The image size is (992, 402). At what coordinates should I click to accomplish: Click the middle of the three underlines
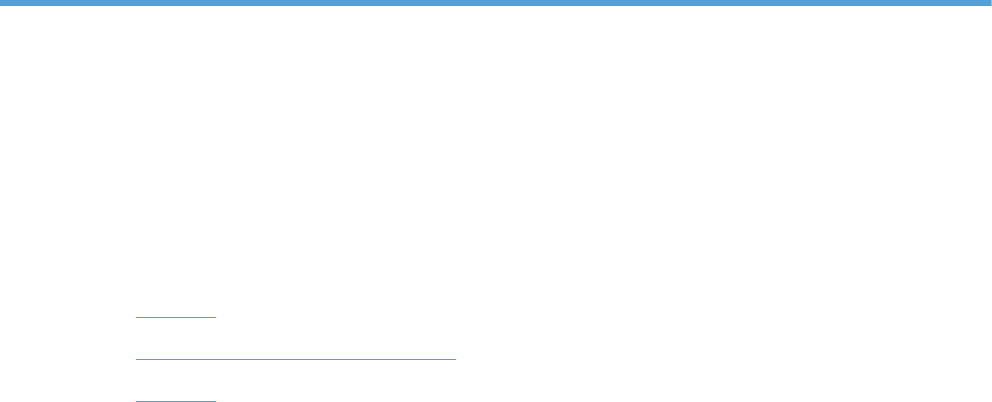click(x=295, y=360)
